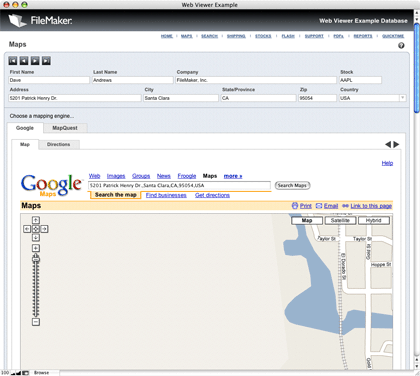Open the MAPS navigation link
Viewport: 420px width, 376px height.
click(x=187, y=36)
